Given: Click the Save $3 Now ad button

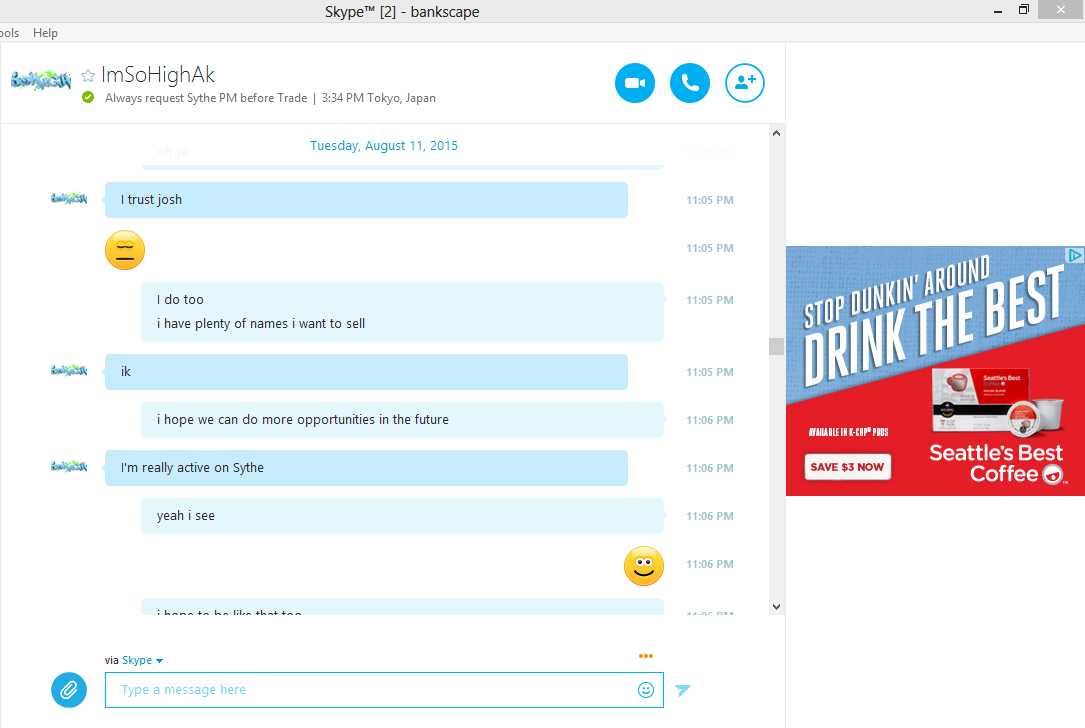Looking at the screenshot, I should (x=847, y=467).
